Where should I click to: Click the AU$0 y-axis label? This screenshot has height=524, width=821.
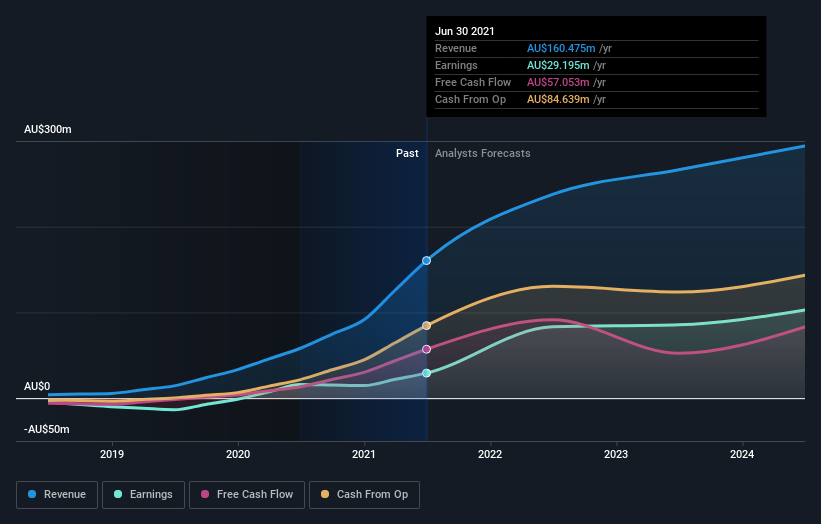pyautogui.click(x=37, y=386)
